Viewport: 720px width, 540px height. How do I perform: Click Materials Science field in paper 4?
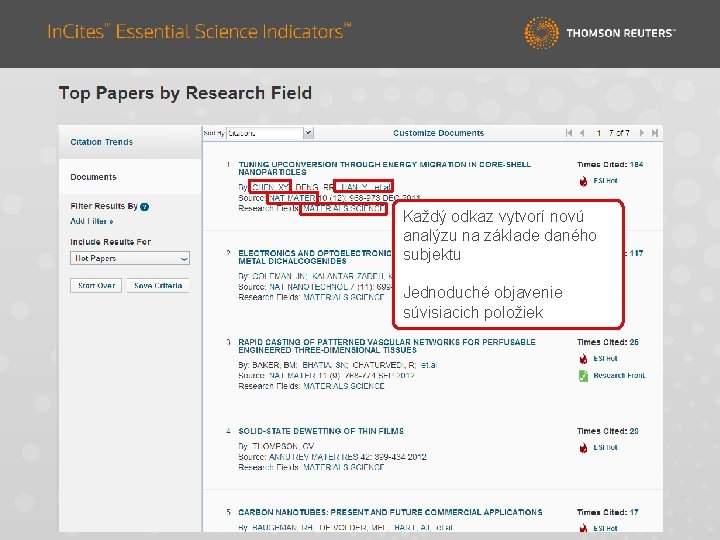coord(343,467)
